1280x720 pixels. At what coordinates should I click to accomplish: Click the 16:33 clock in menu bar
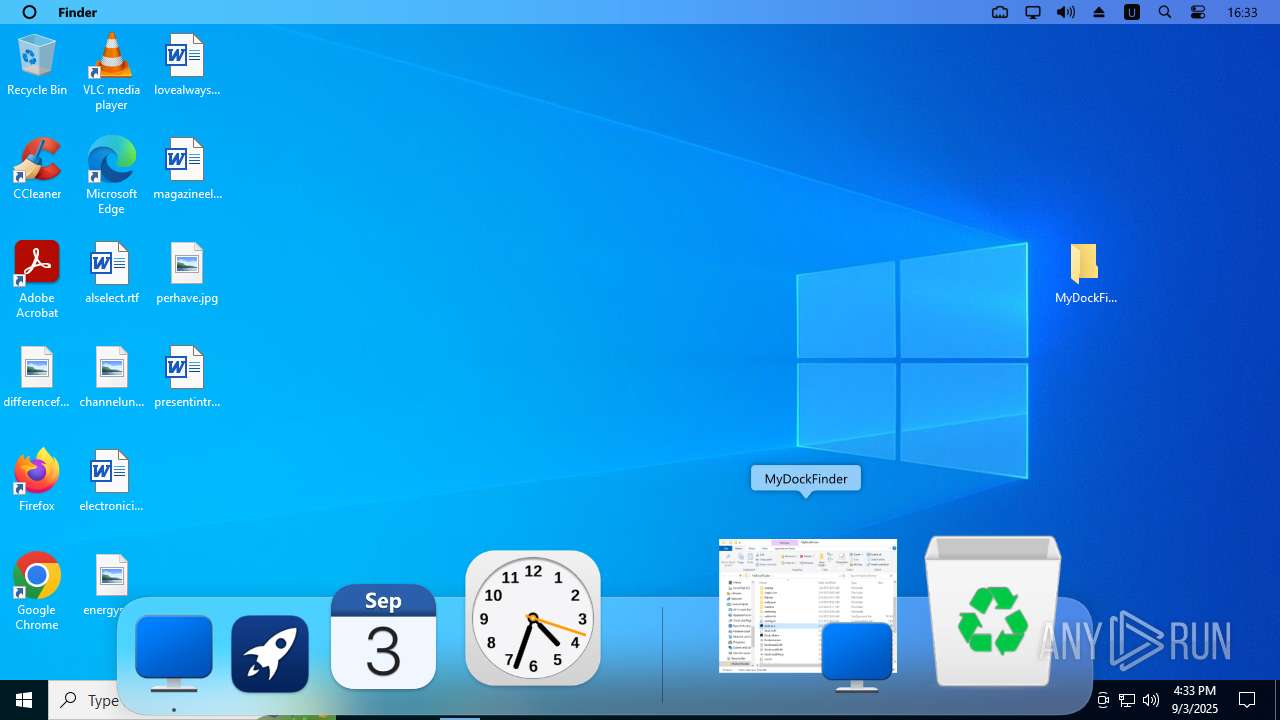[x=1242, y=12]
